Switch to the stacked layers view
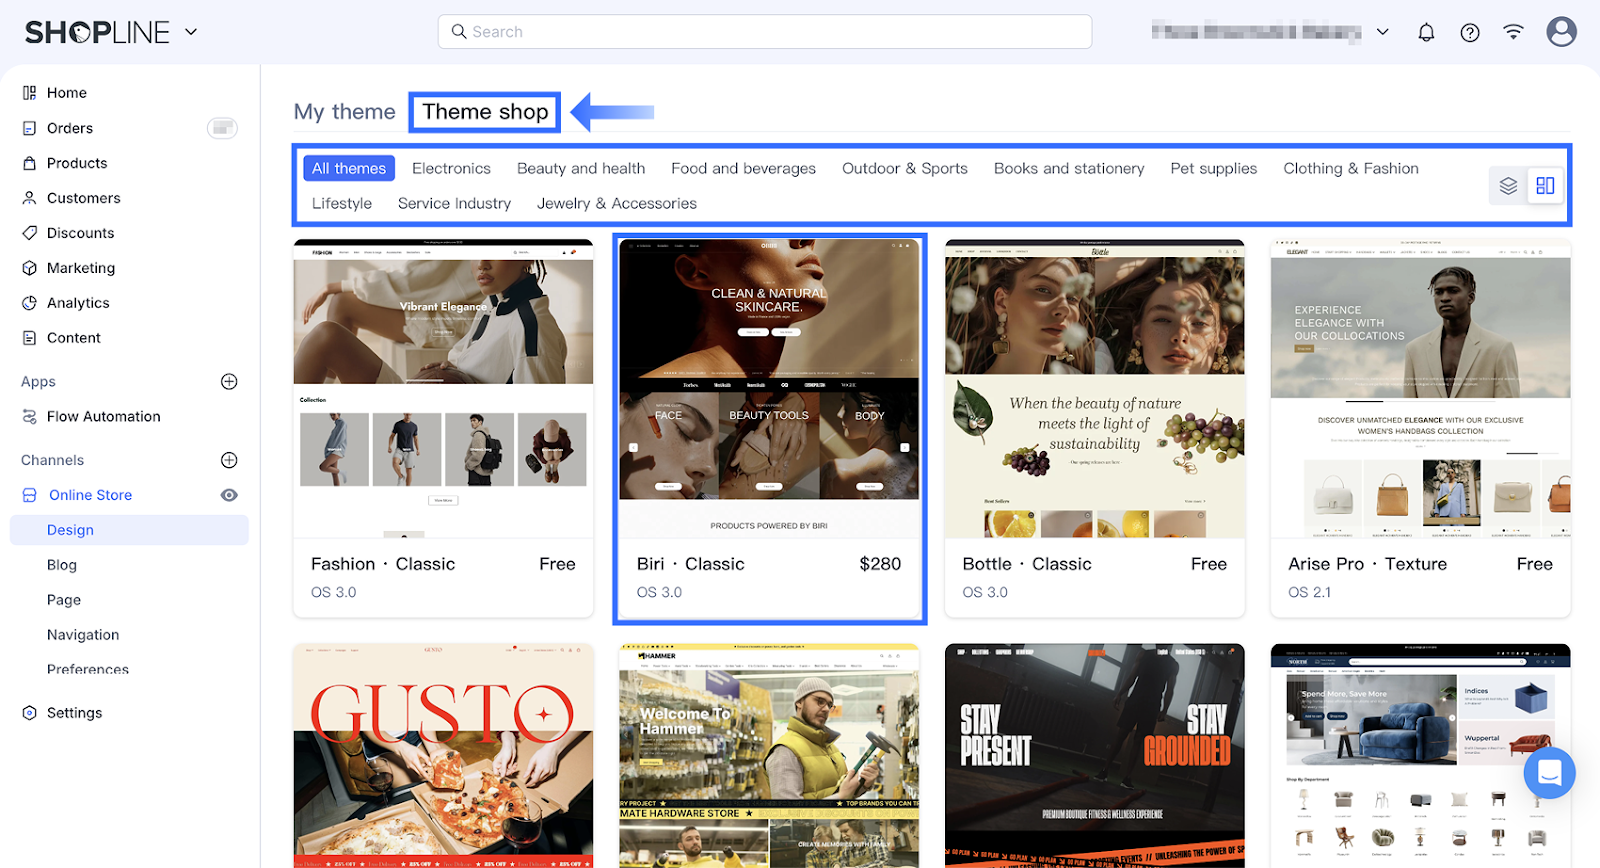 (1508, 186)
